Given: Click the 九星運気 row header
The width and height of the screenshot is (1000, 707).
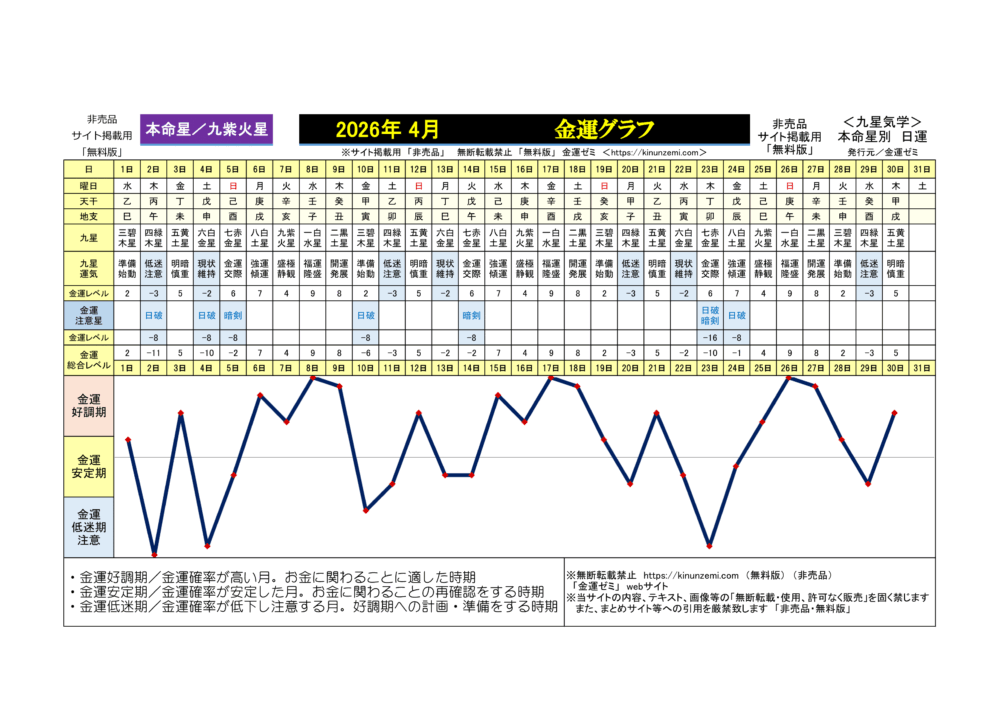Looking at the screenshot, I should [89, 268].
